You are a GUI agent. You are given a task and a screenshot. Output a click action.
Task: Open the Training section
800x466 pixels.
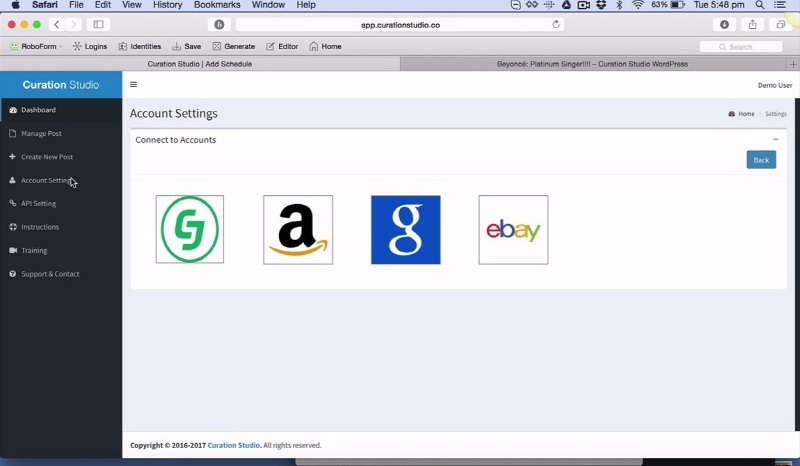click(x=34, y=250)
